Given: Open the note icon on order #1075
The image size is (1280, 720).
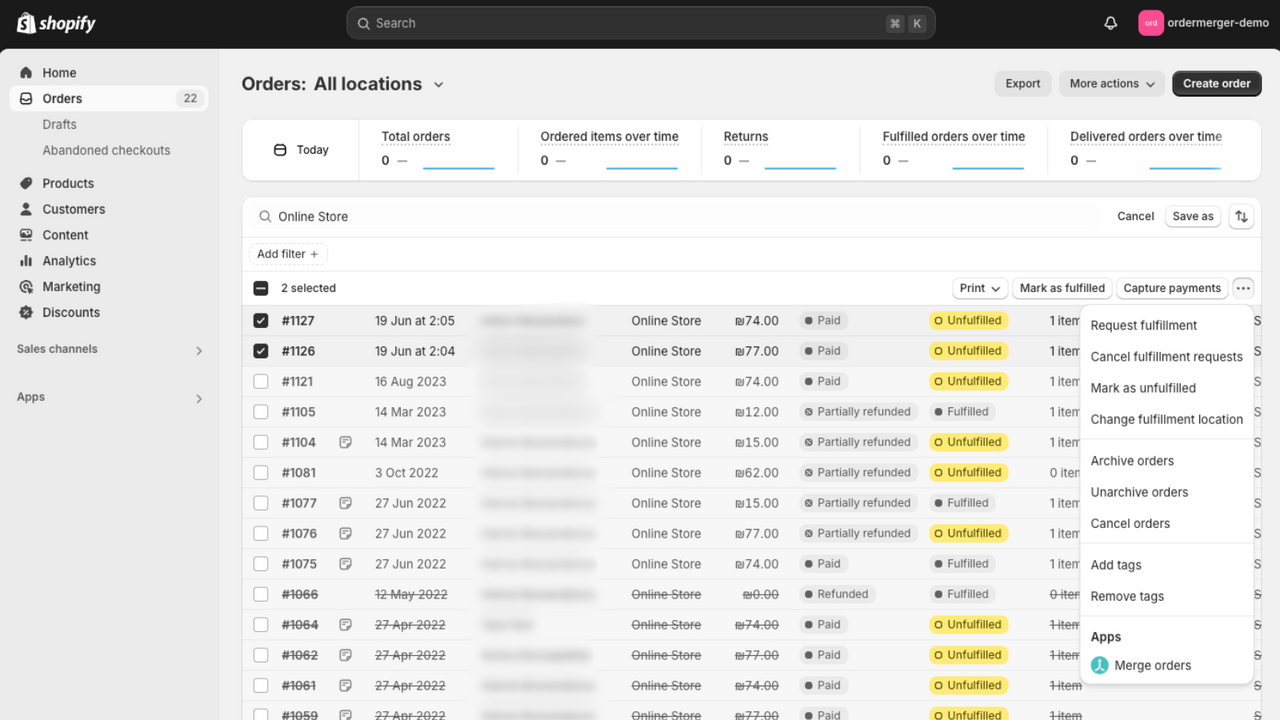Looking at the screenshot, I should 345,564.
